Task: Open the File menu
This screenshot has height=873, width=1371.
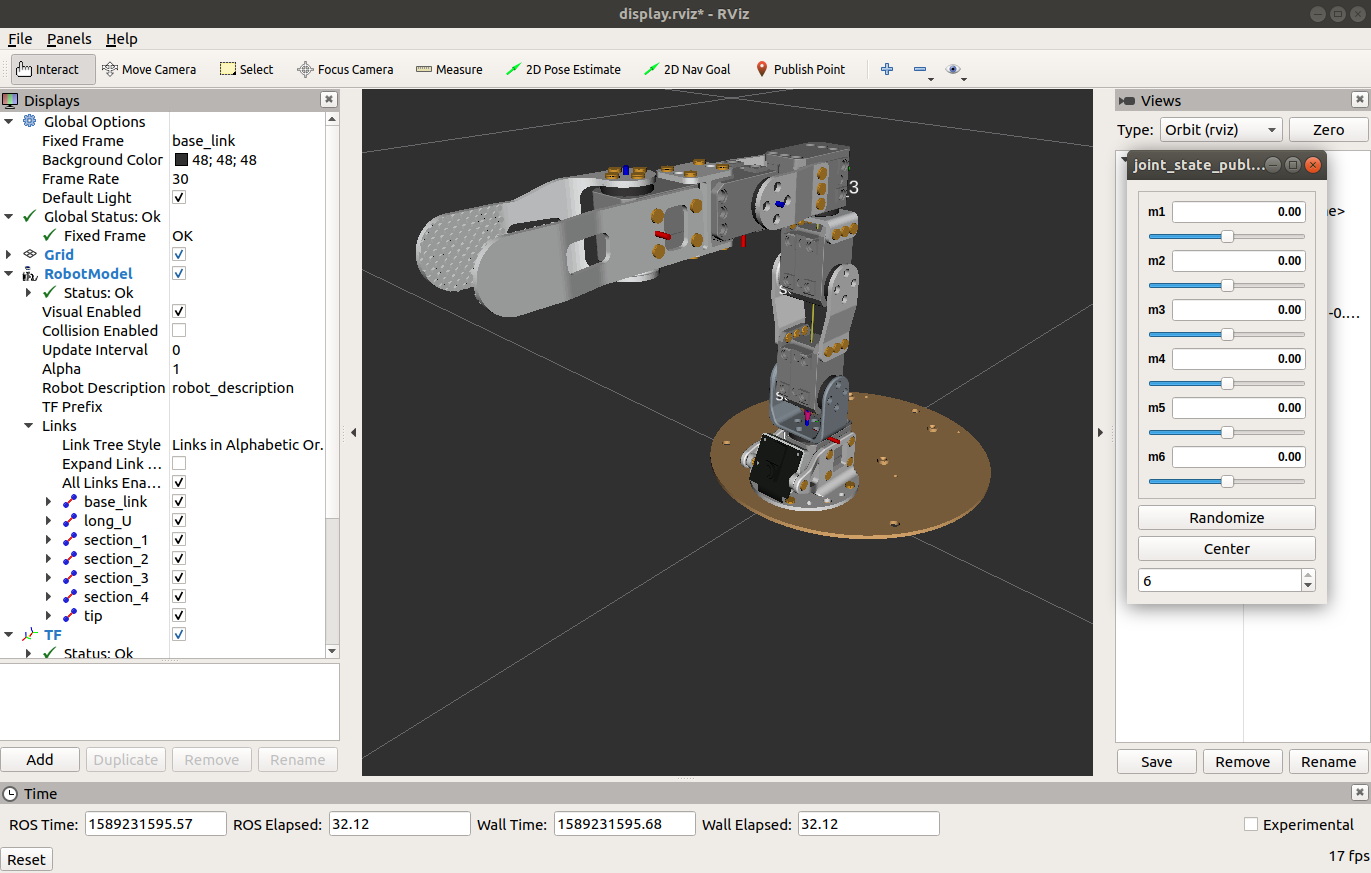Action: pyautogui.click(x=20, y=39)
